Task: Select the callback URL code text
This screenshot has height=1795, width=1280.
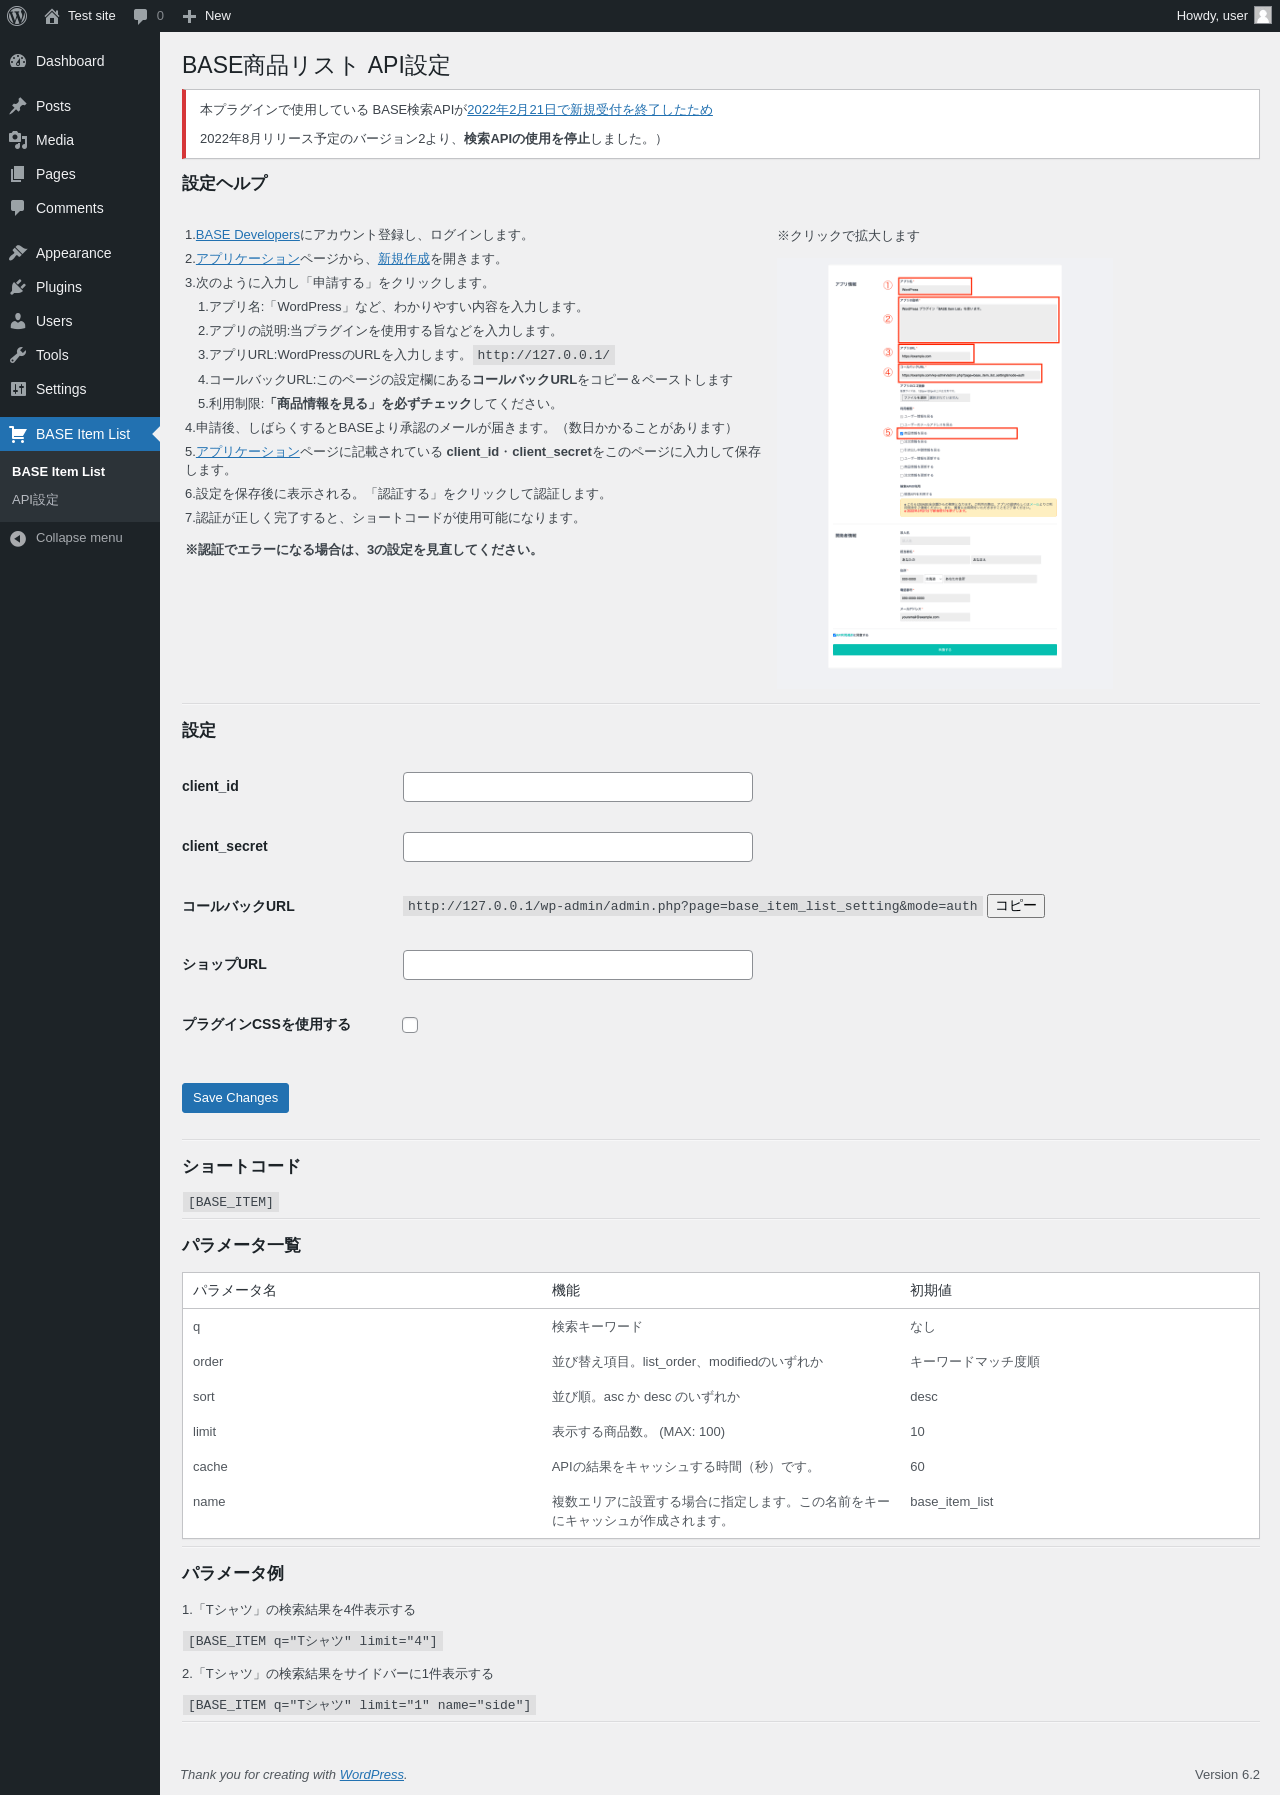Action: pos(692,906)
